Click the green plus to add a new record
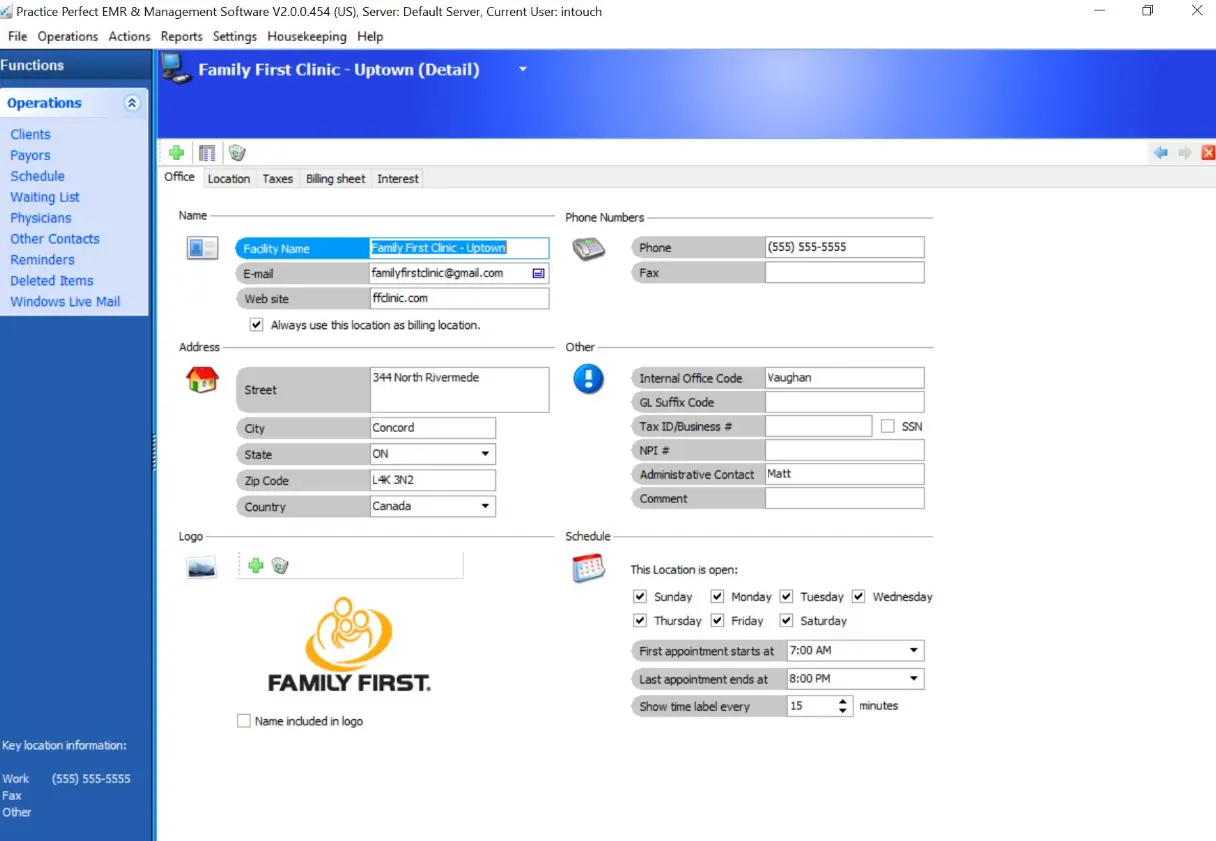Viewport: 1216px width, 841px height. [176, 152]
